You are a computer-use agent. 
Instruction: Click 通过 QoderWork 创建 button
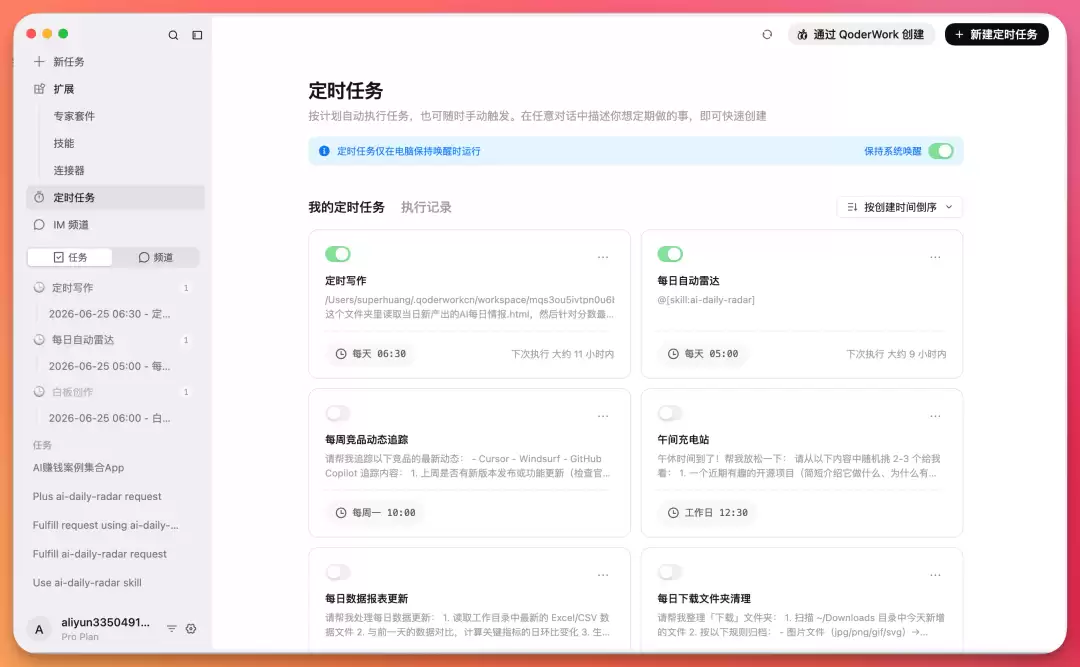[860, 34]
